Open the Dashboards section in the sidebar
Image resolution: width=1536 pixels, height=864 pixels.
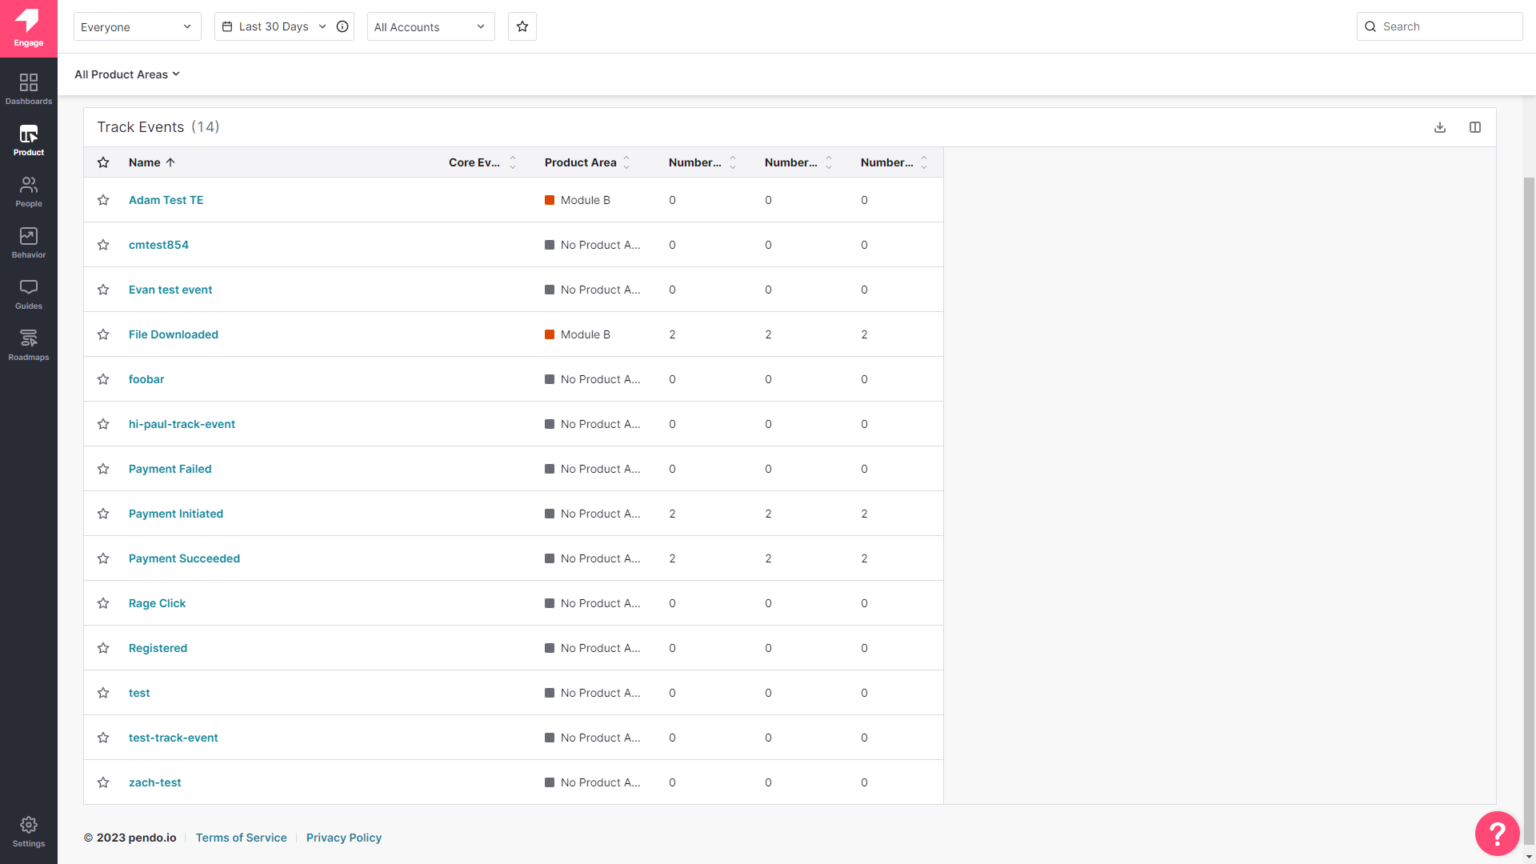tap(28, 86)
